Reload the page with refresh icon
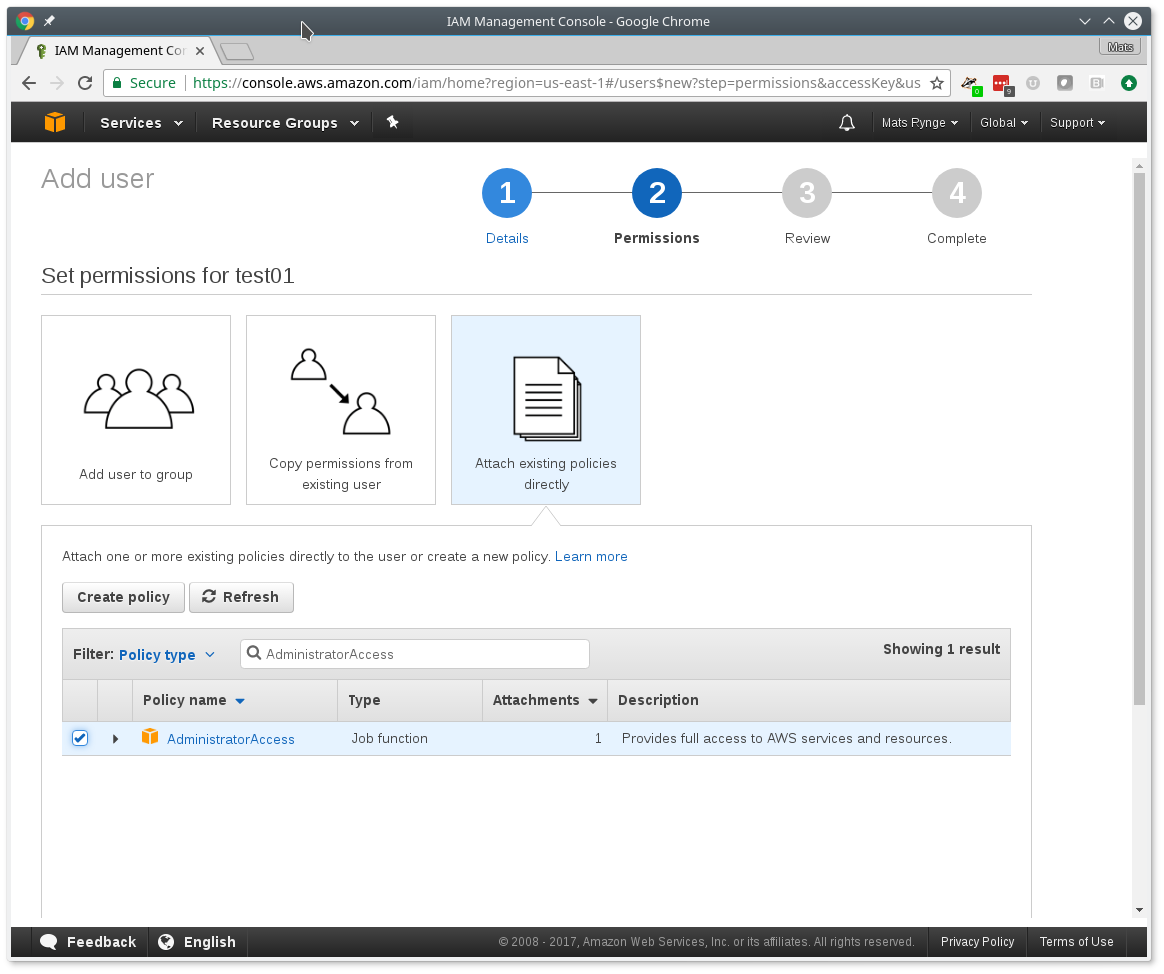This screenshot has height=974, width=1164. click(85, 83)
